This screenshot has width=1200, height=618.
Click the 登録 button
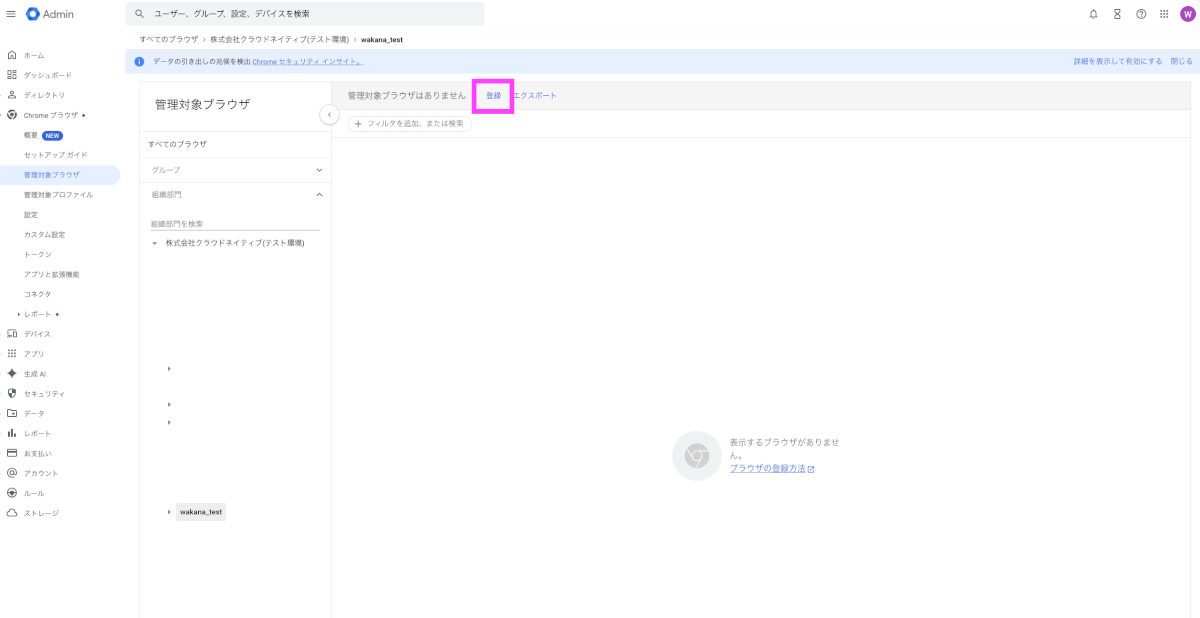coord(493,95)
